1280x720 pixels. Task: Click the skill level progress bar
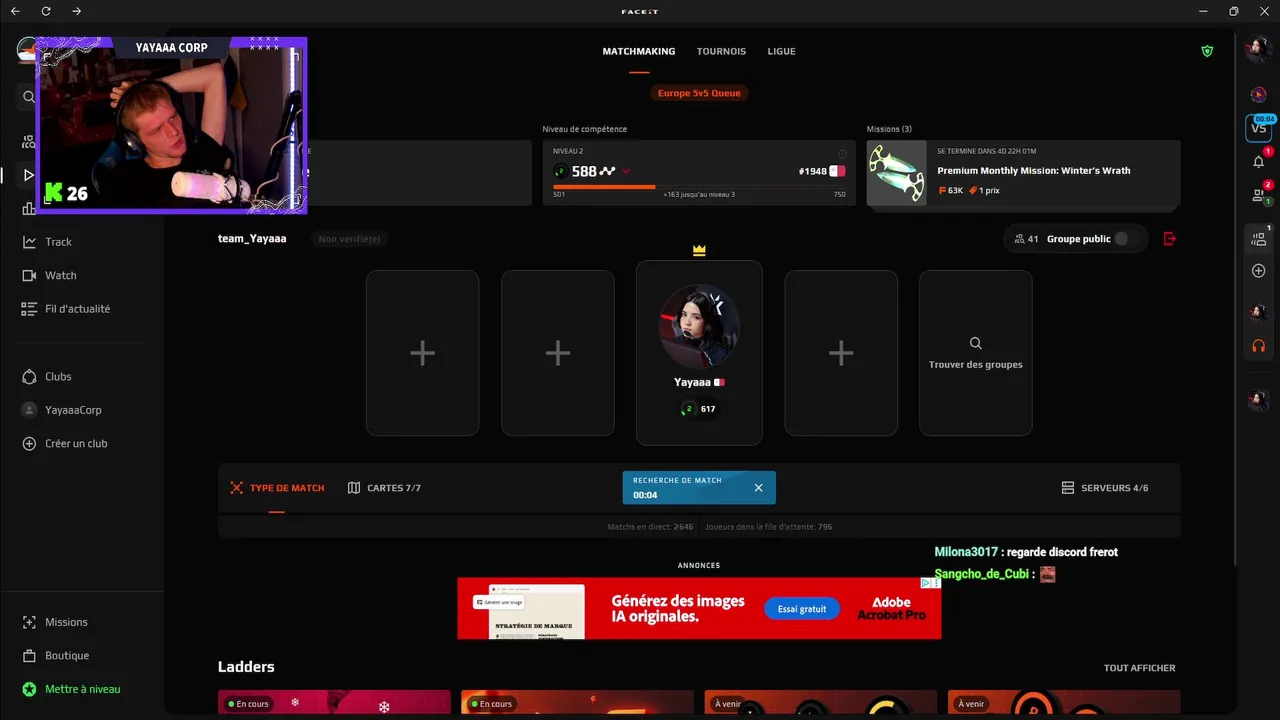pyautogui.click(x=699, y=186)
